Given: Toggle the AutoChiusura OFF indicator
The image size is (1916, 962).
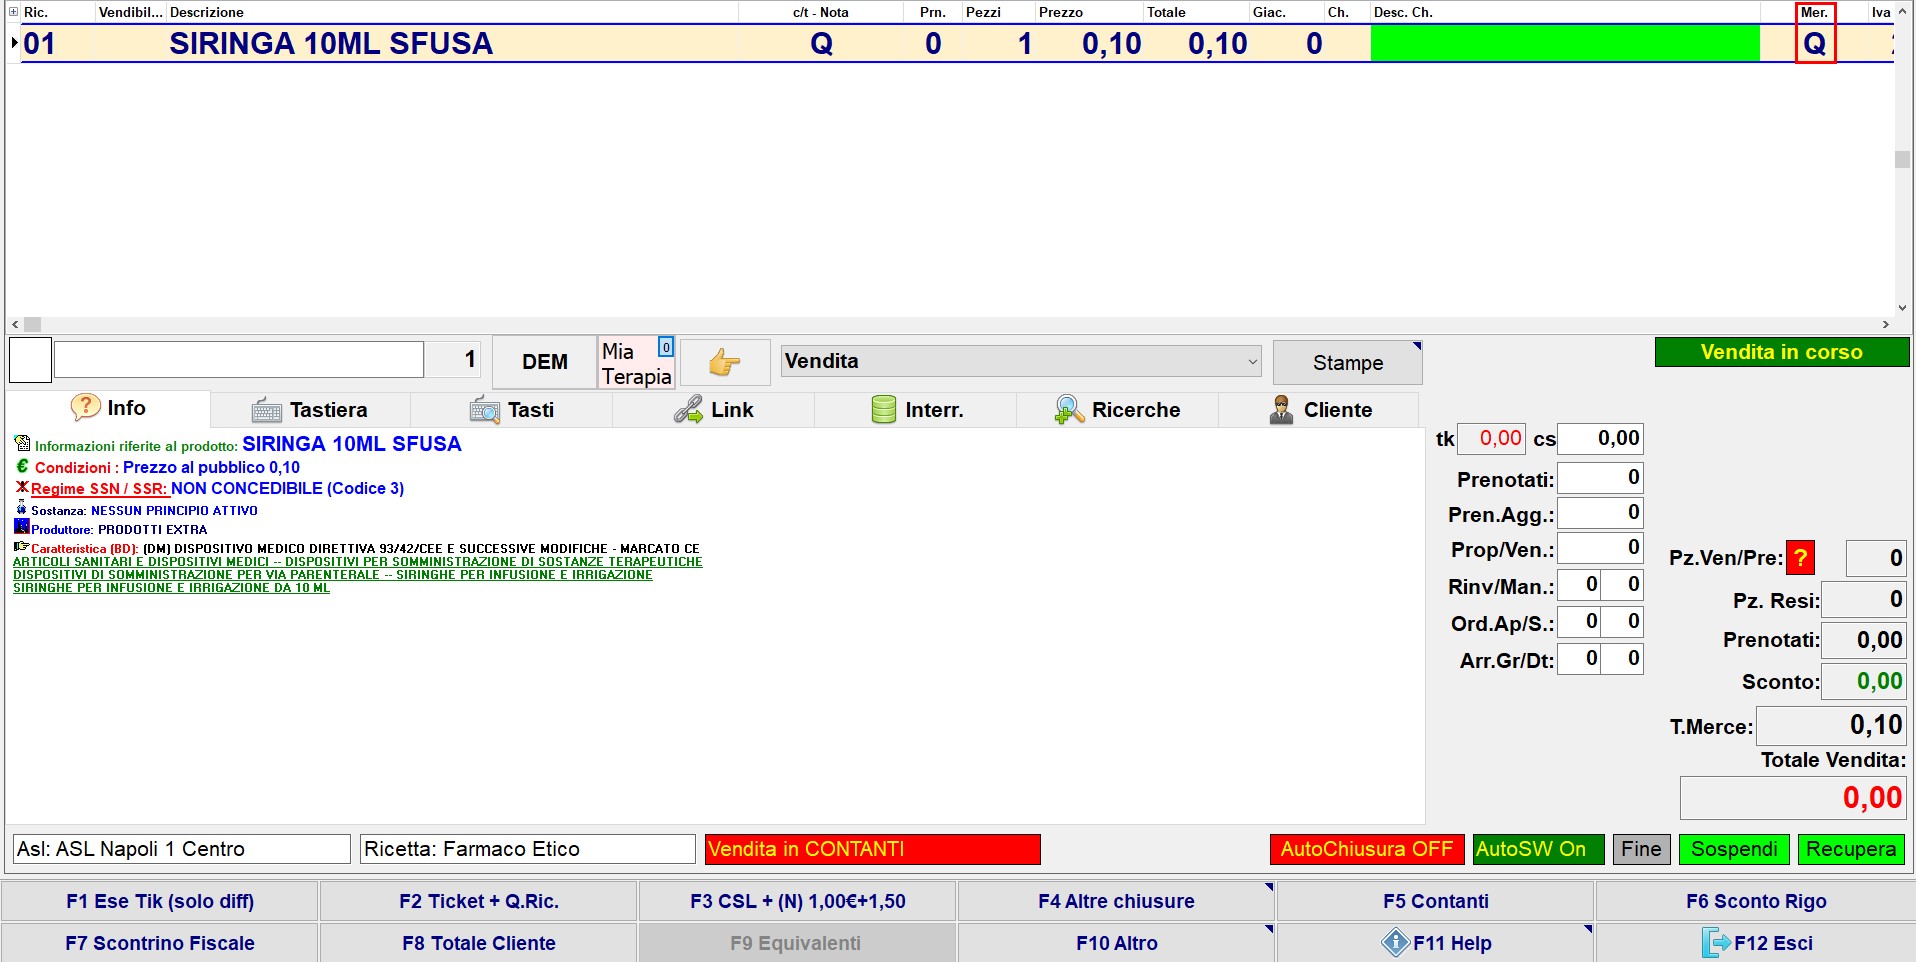Looking at the screenshot, I should coord(1366,849).
